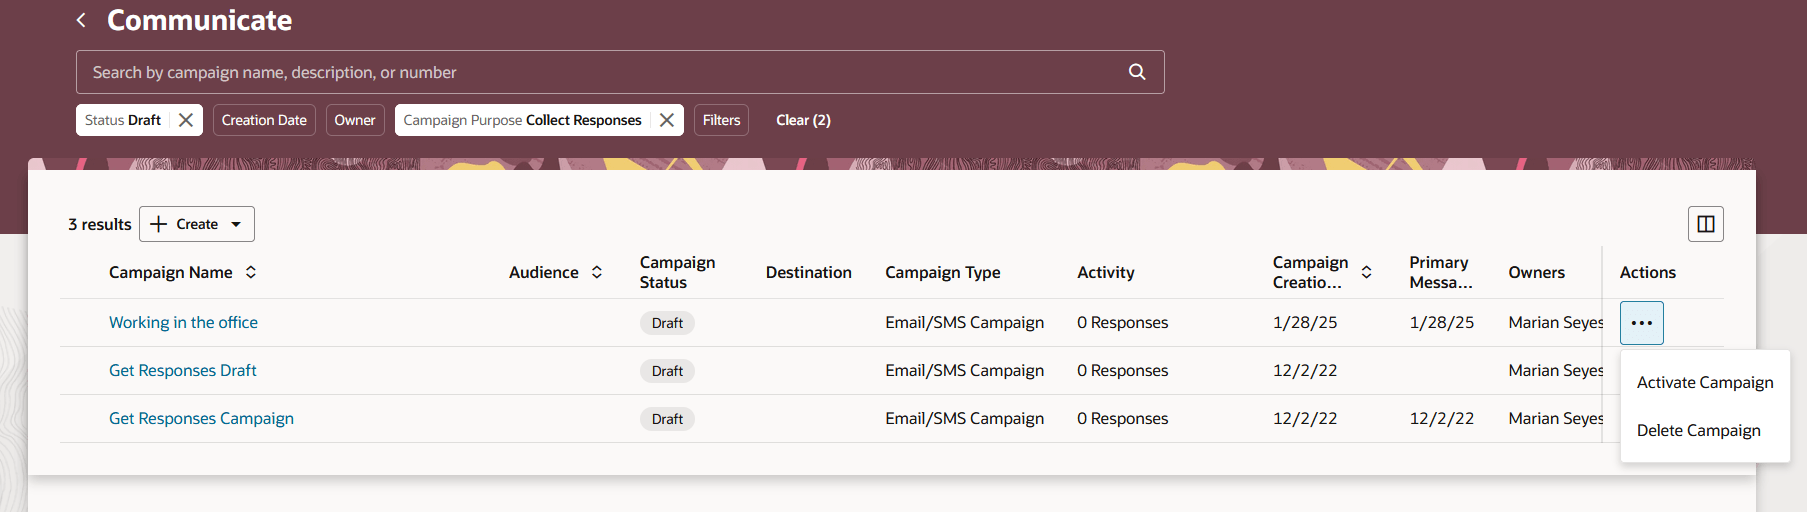The width and height of the screenshot is (1807, 512).
Task: Open the column layout settings icon
Action: 1706,224
